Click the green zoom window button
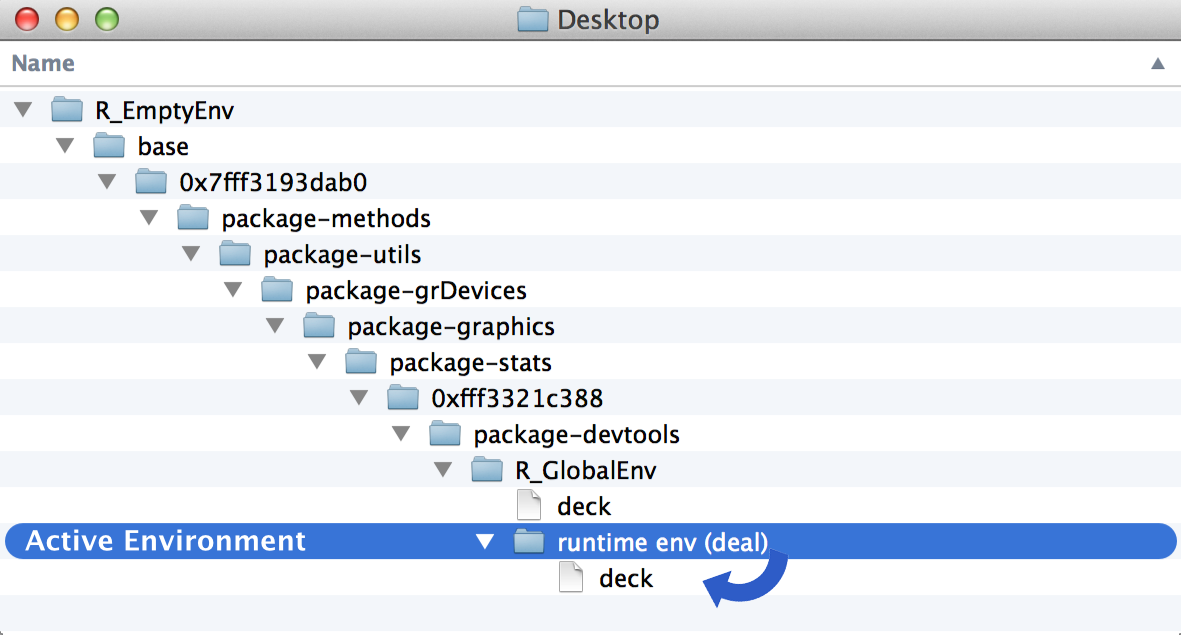Viewport: 1181px width, 635px height. pyautogui.click(x=106, y=19)
